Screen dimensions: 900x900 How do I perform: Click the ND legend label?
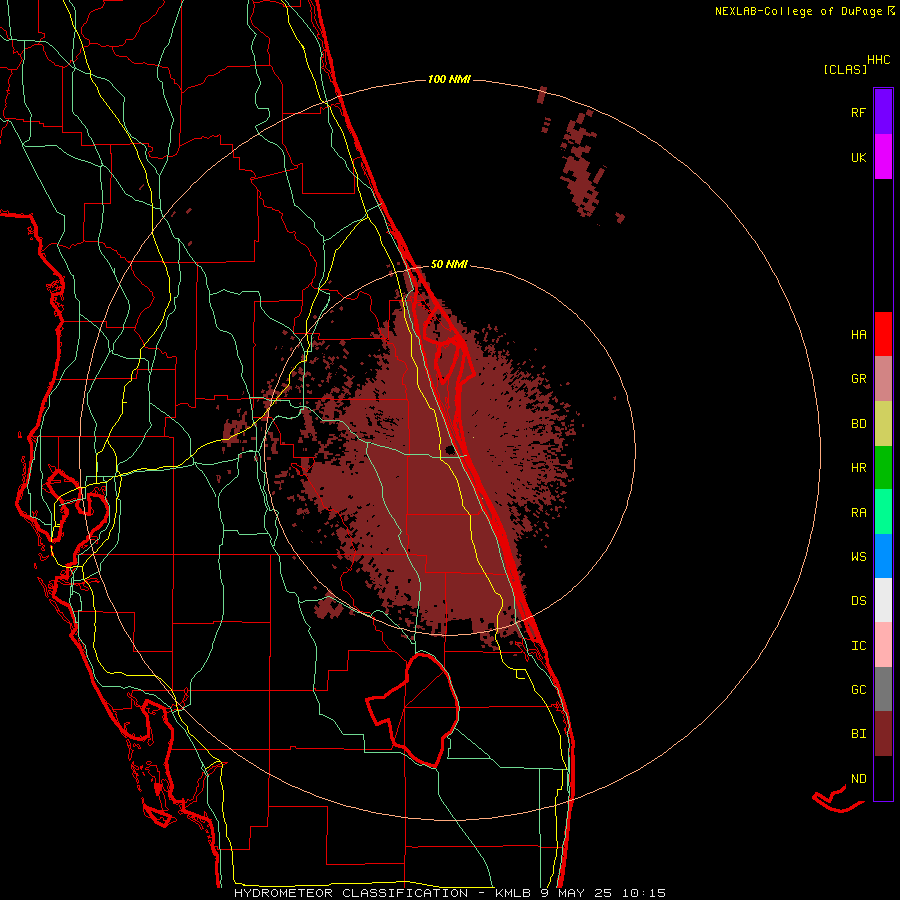(858, 778)
